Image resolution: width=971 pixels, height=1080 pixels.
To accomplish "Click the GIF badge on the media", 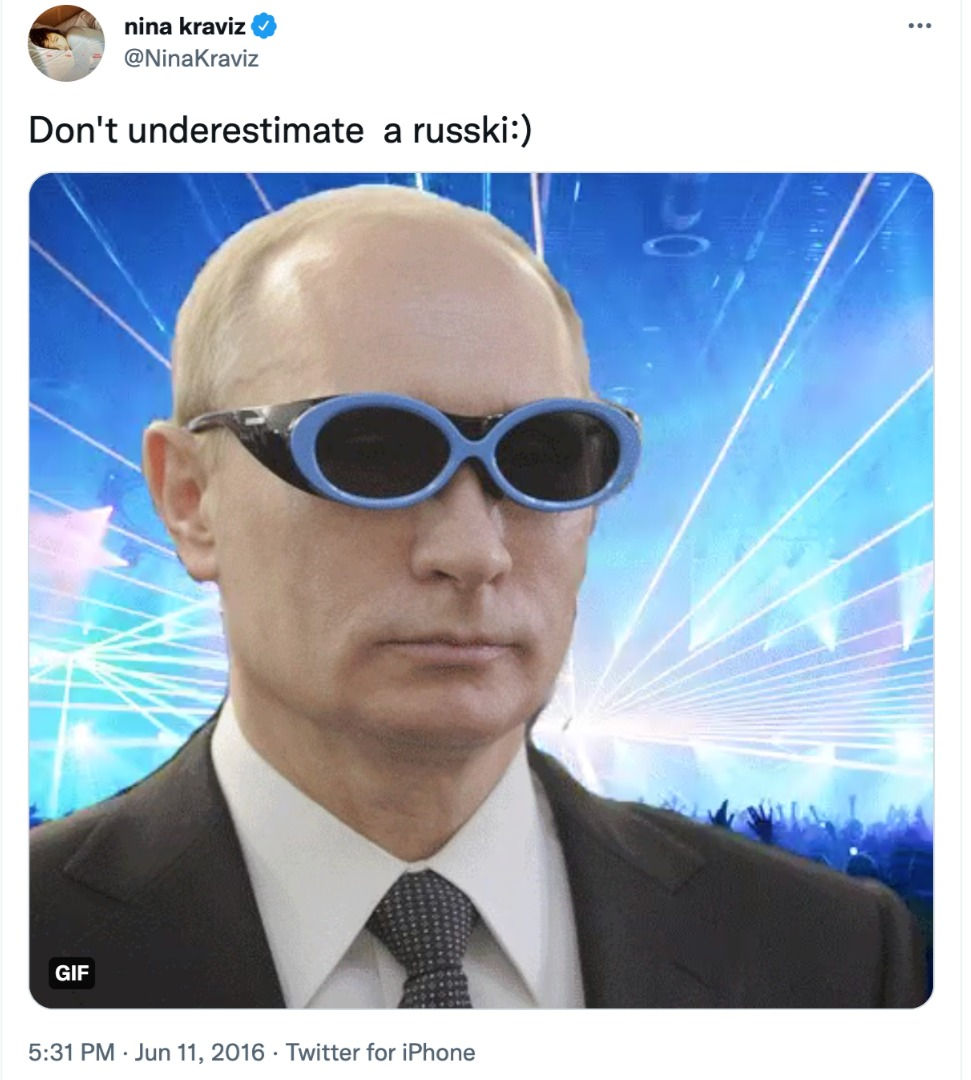I will [x=72, y=973].
